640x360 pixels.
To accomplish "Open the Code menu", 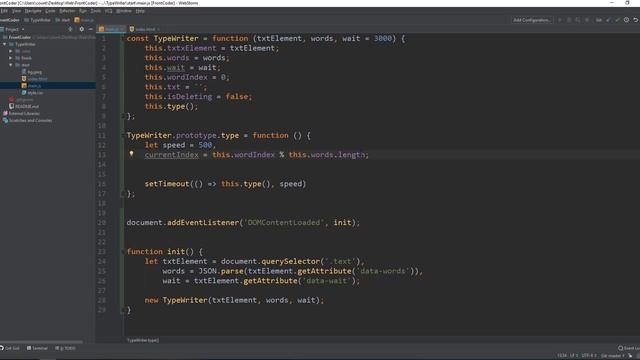I will click(50, 11).
